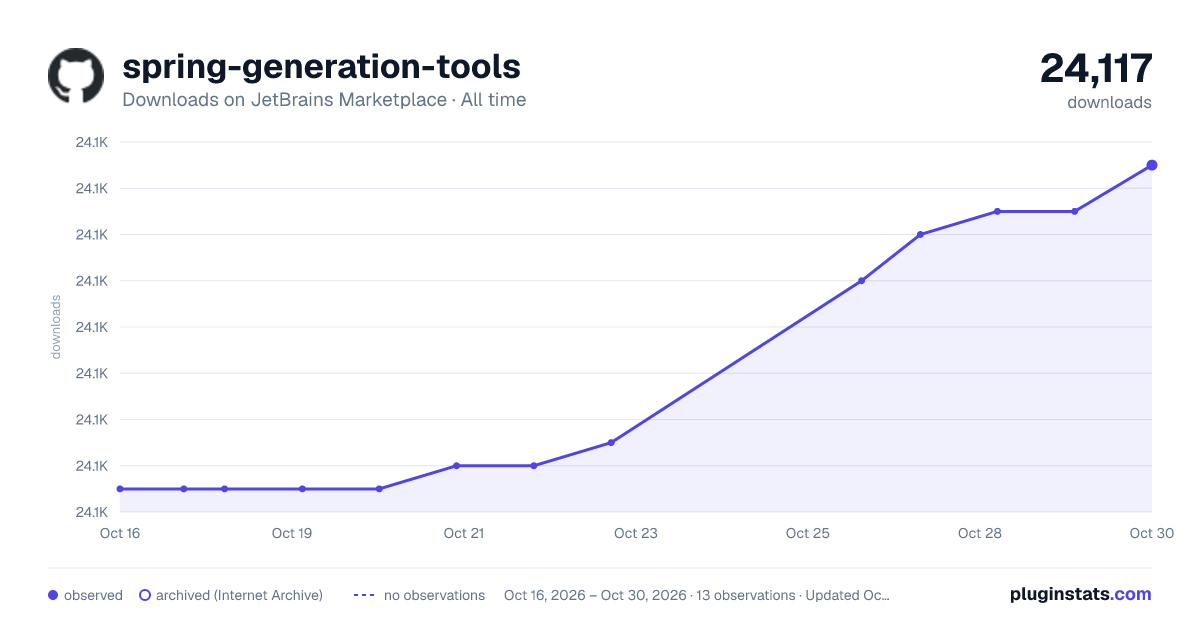Click the hollow circle icon beside 'archived'
The image size is (1200, 630).
pyautogui.click(x=145, y=595)
